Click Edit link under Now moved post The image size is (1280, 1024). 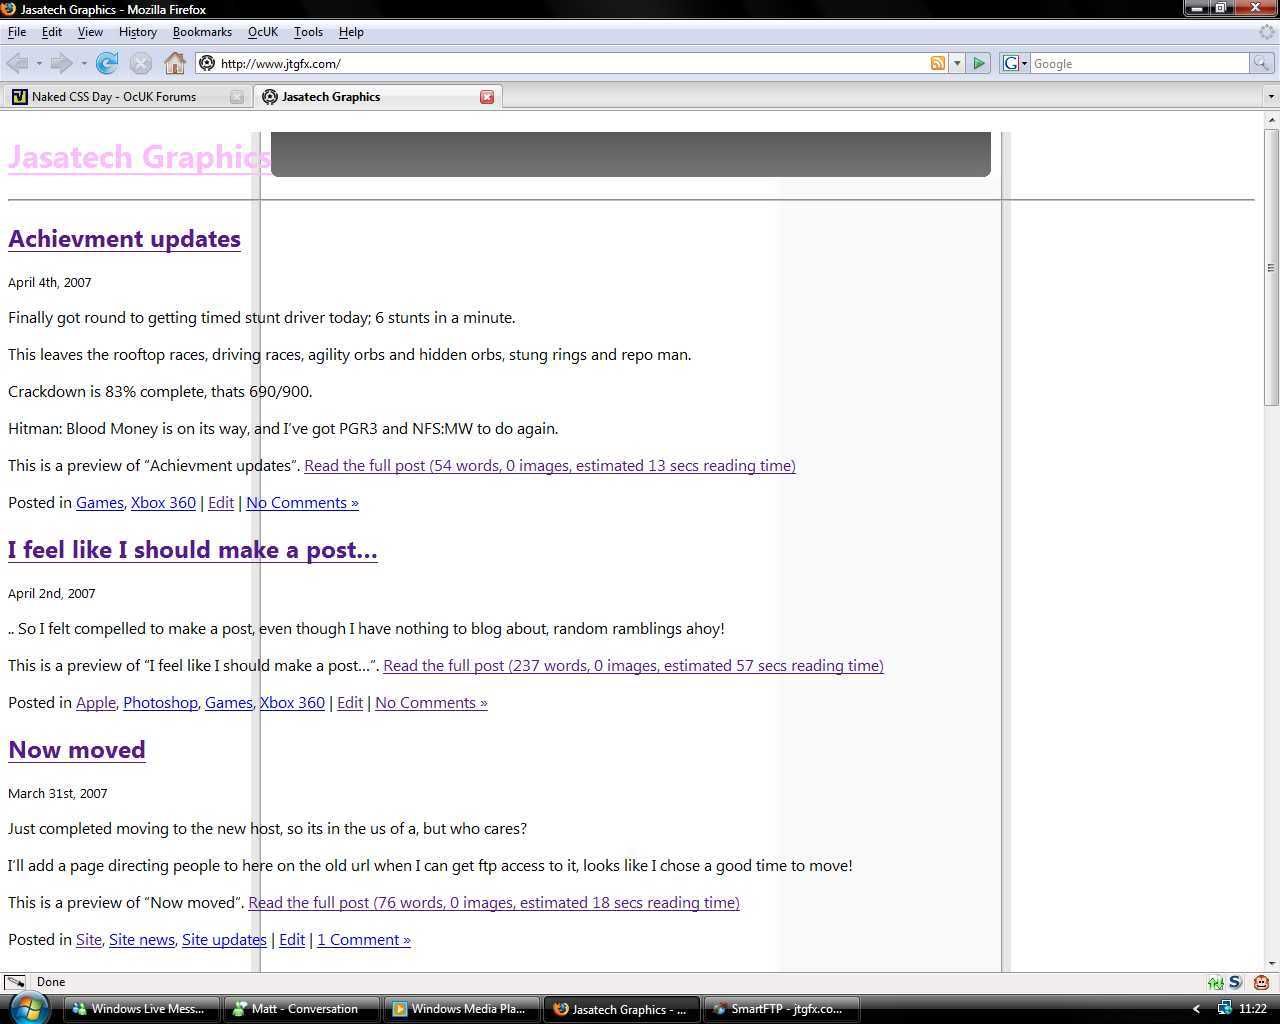click(x=292, y=939)
